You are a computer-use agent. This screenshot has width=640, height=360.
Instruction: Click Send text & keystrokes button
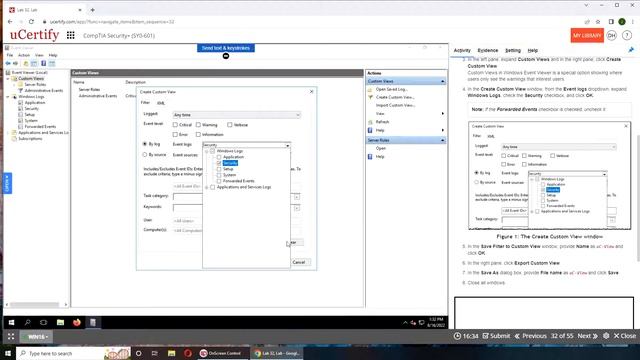click(x=226, y=48)
